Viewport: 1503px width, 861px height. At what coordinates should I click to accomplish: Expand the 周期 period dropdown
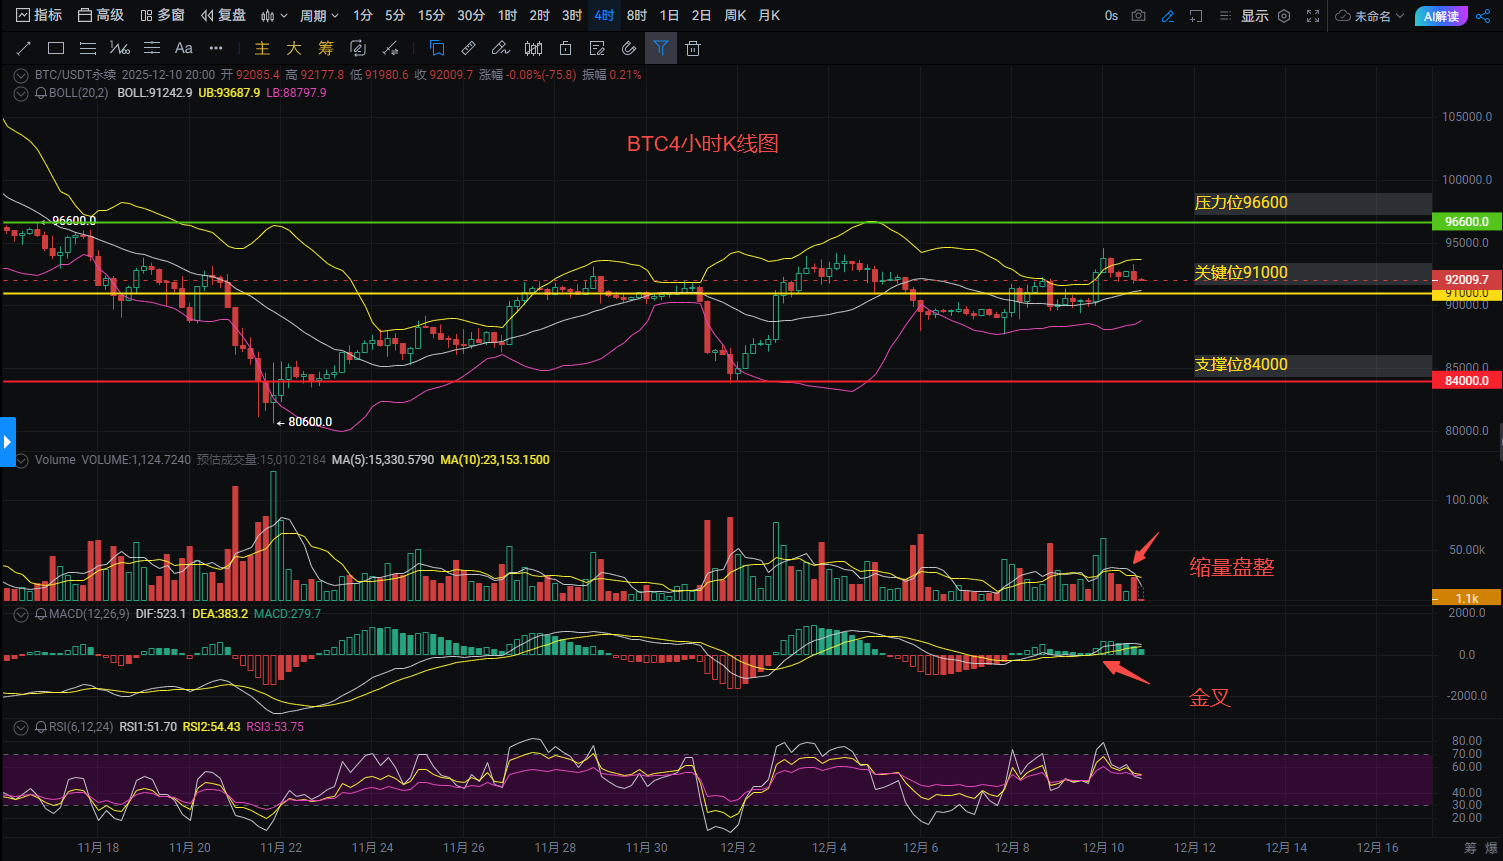coord(320,15)
